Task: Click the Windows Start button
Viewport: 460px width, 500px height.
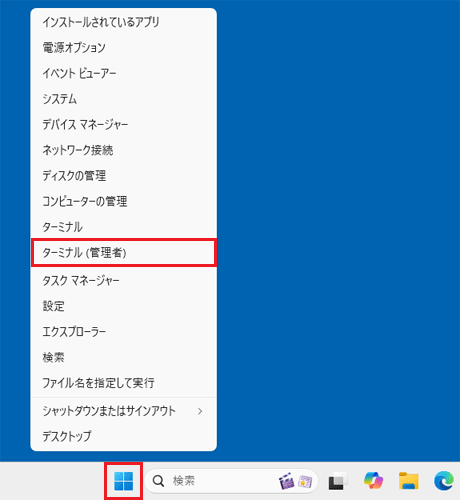Action: 123,481
